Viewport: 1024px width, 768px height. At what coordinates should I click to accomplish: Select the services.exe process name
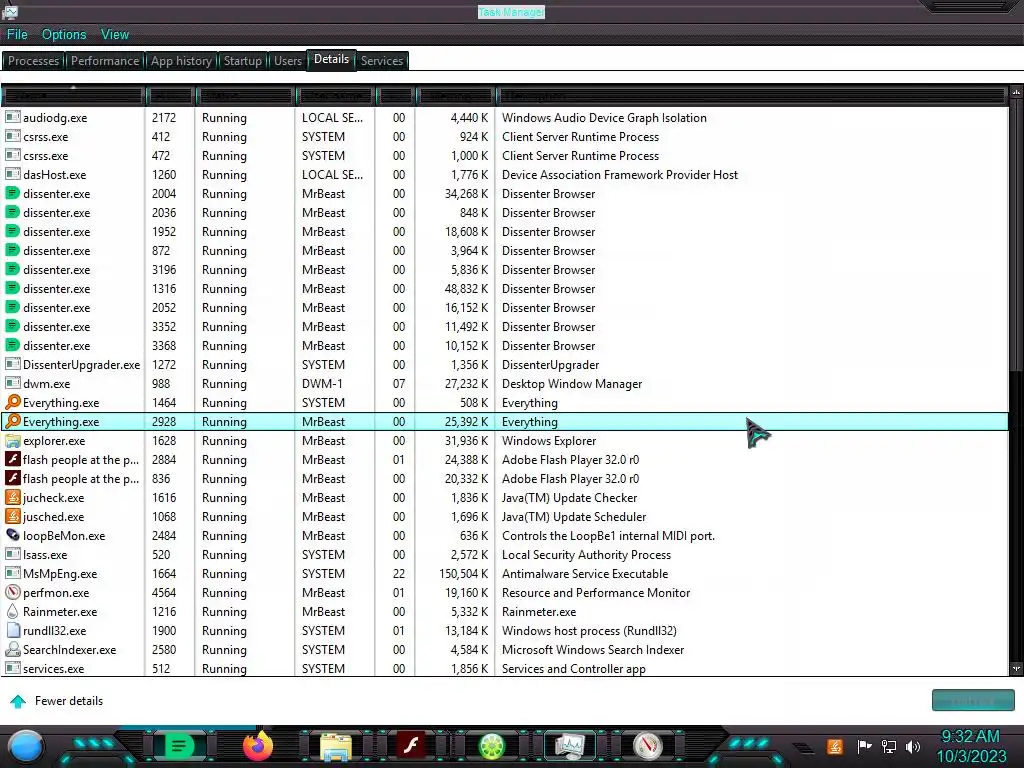tap(54, 668)
